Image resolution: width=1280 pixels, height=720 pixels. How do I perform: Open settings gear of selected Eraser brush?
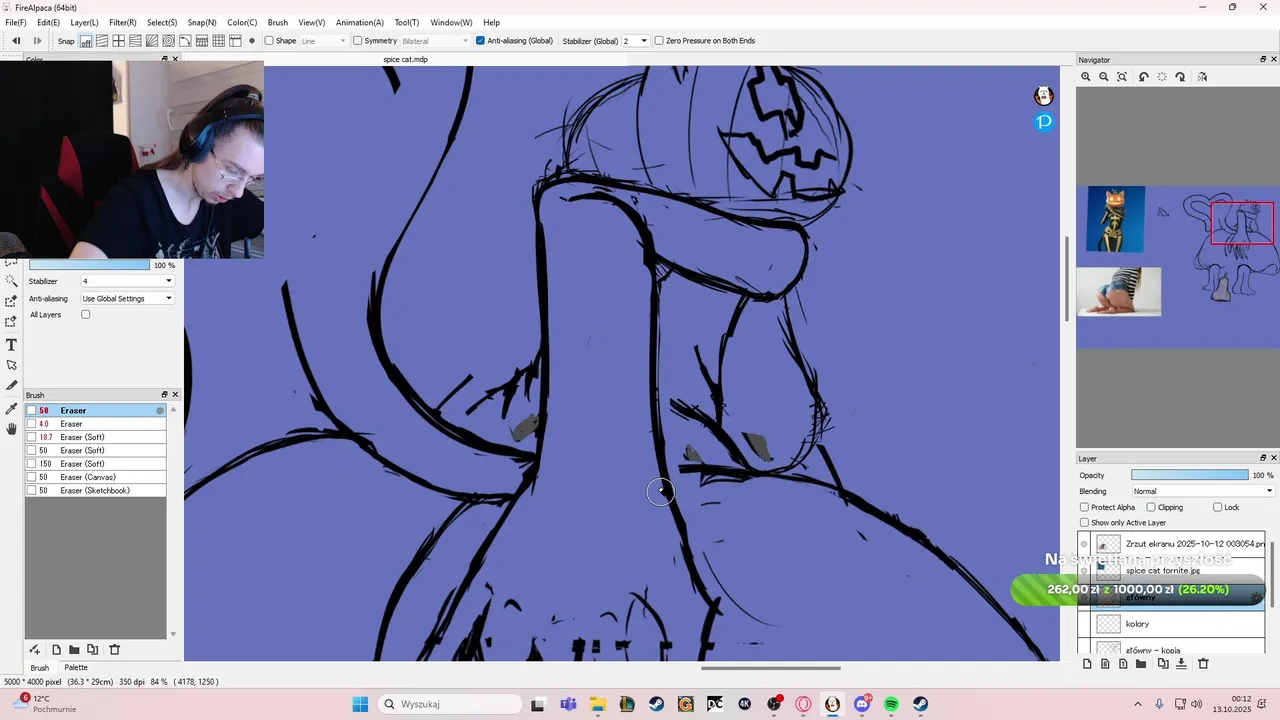point(159,411)
